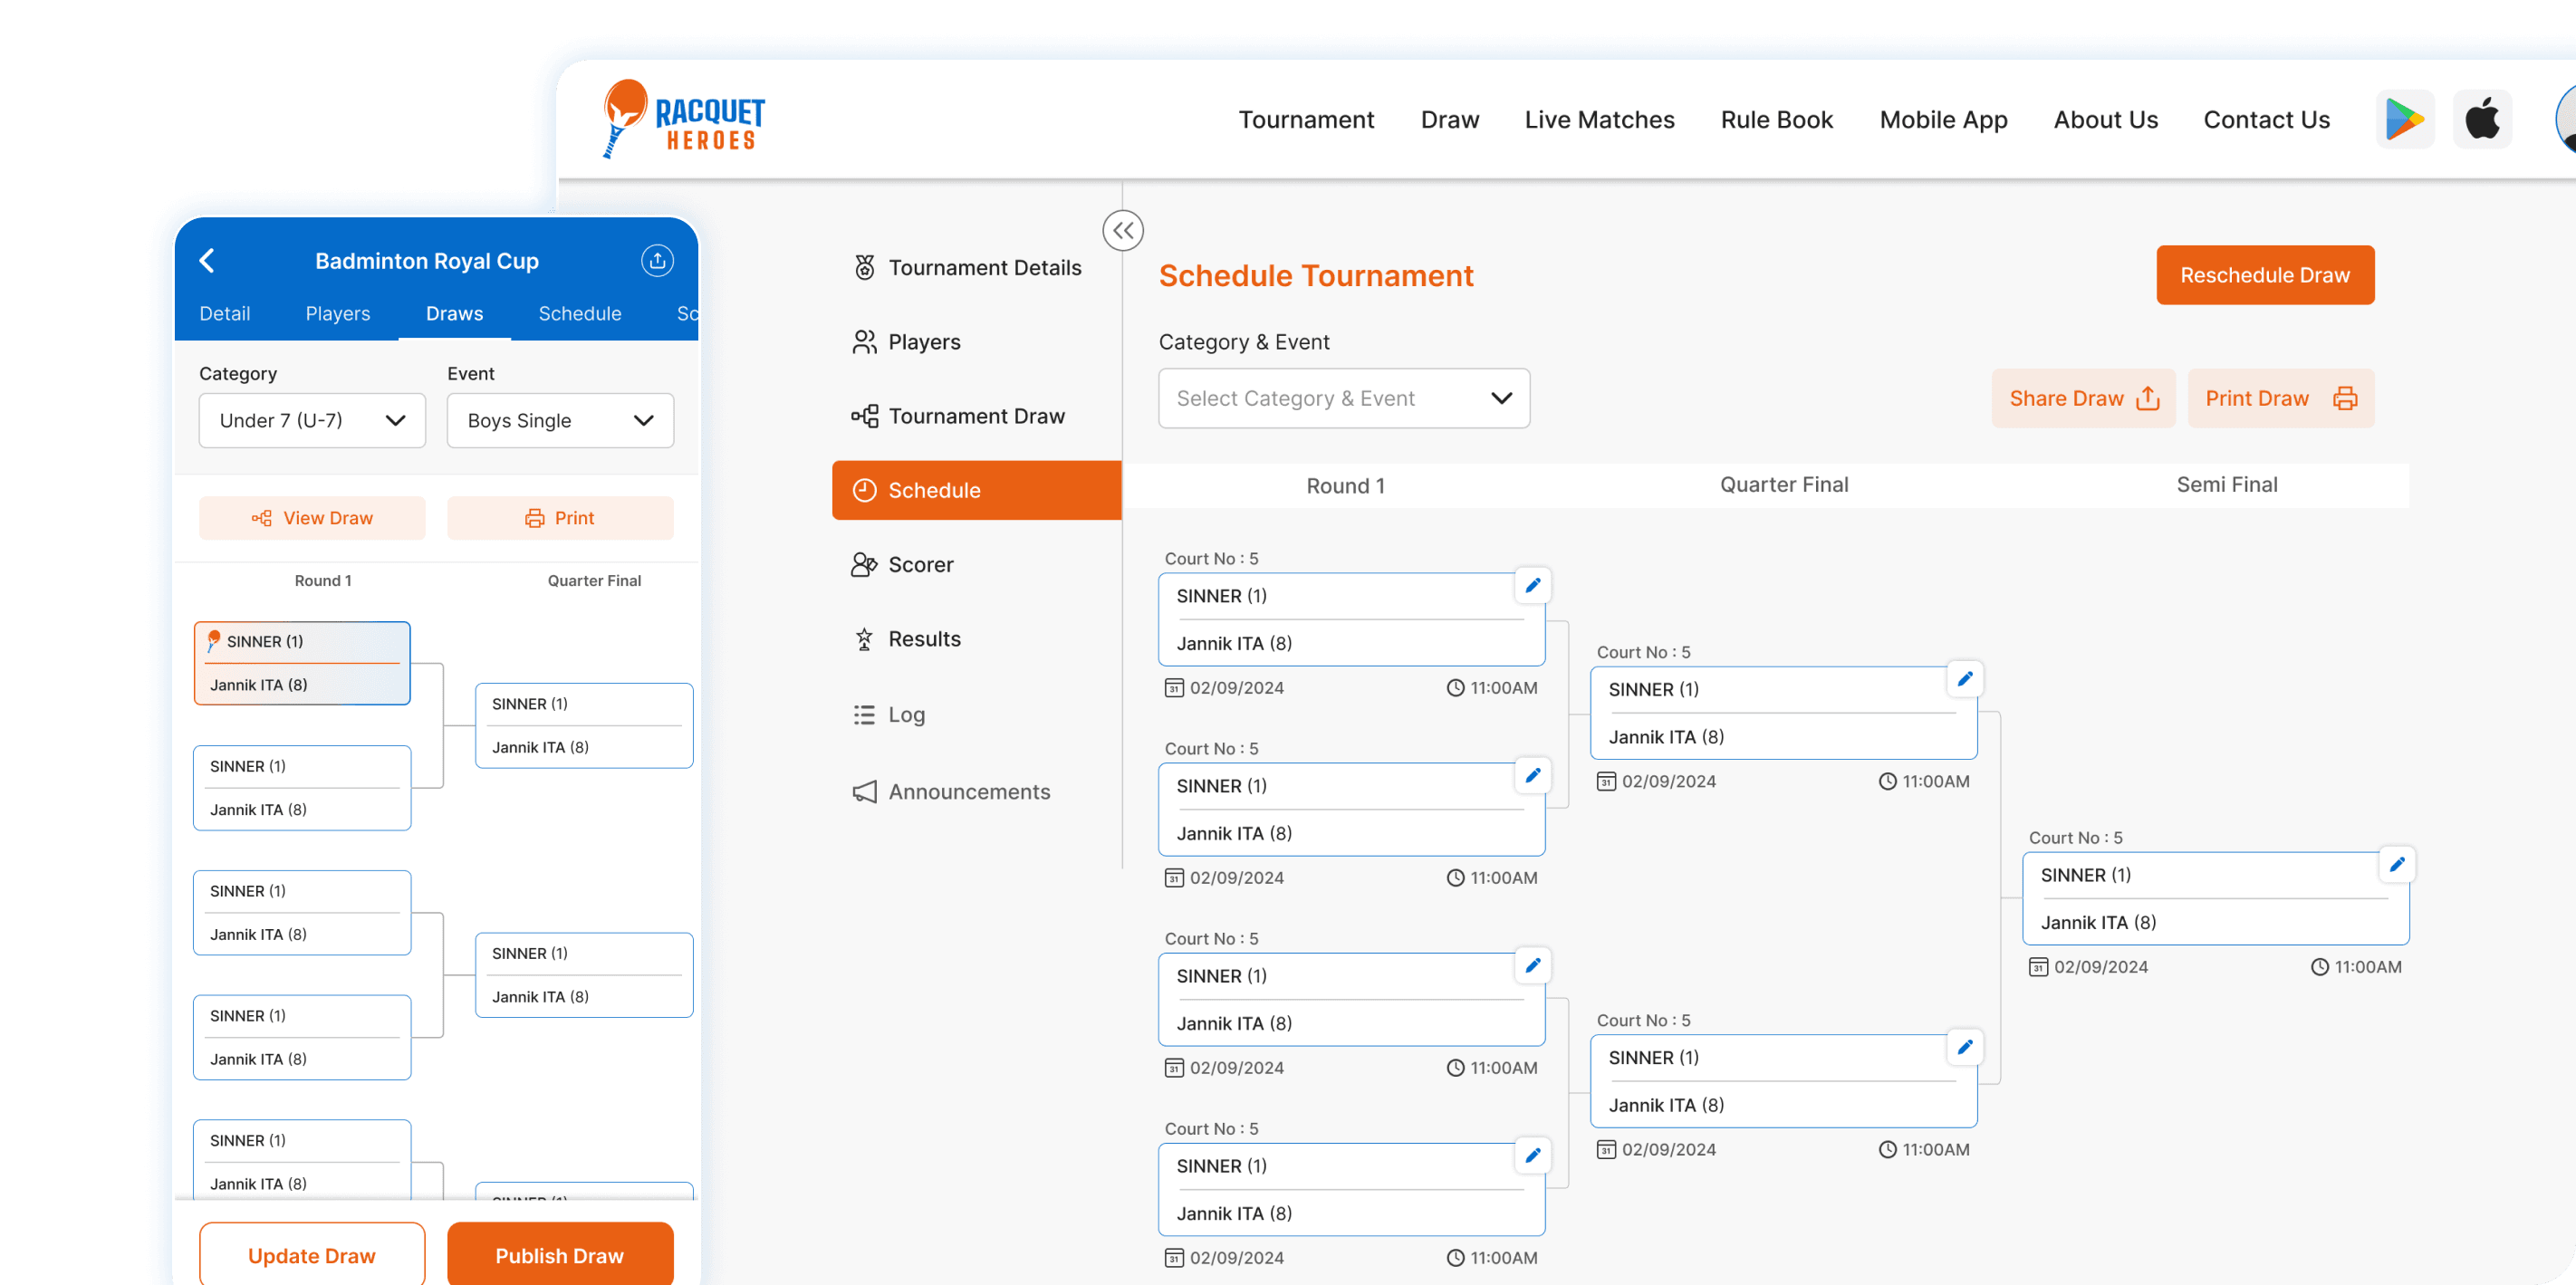Expand the Under 7 (U-7) category dropdown
The width and height of the screenshot is (2576, 1285).
pos(312,421)
